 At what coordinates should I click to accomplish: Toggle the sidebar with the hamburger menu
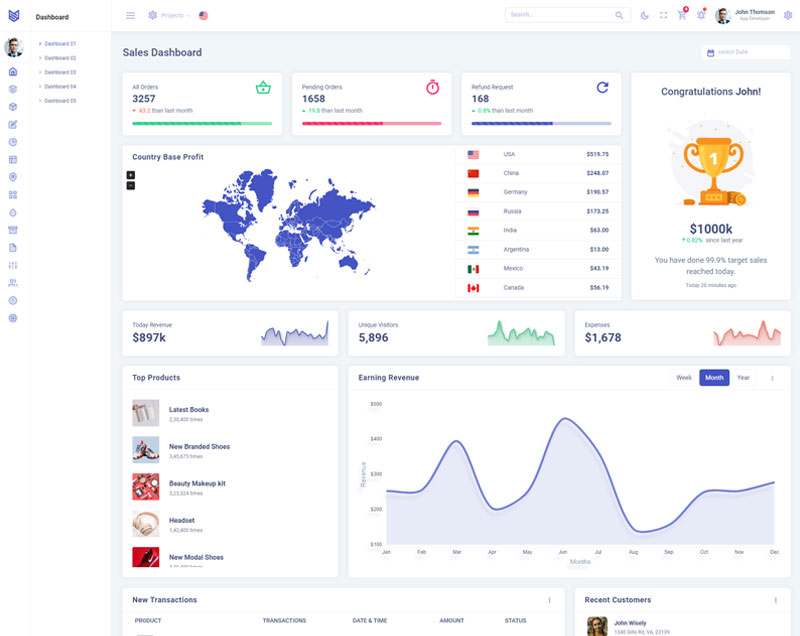pos(130,15)
